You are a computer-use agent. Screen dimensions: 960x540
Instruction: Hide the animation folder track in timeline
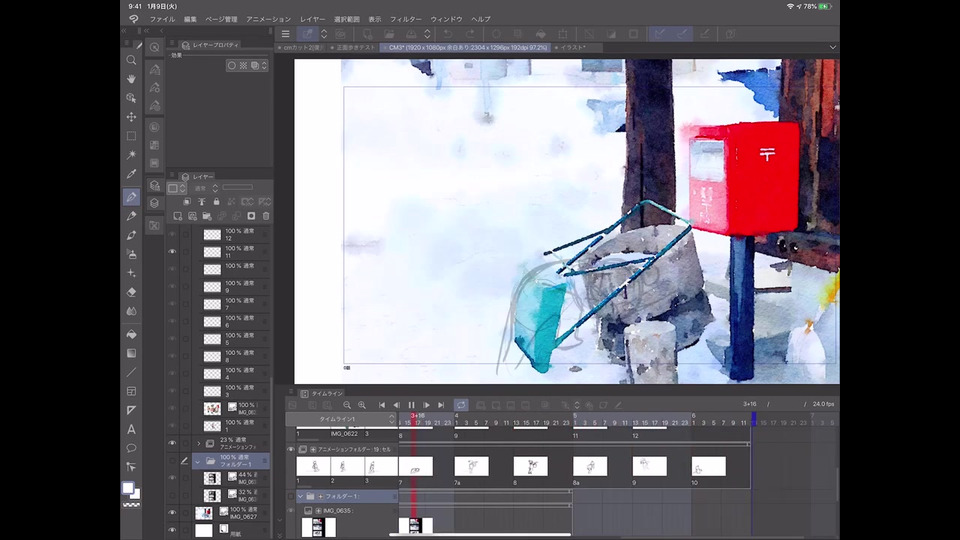coord(291,450)
